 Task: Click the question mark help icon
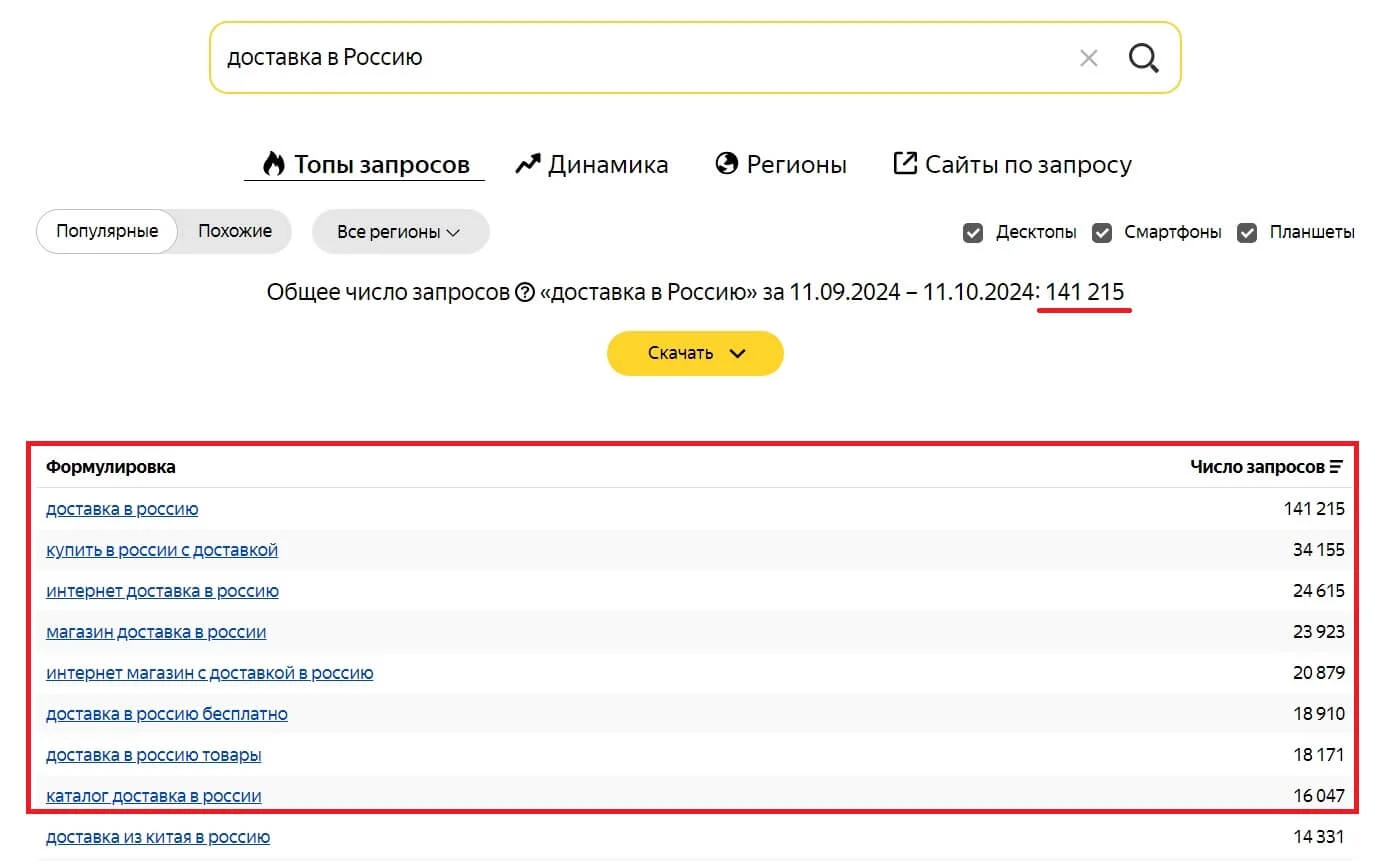coord(525,293)
